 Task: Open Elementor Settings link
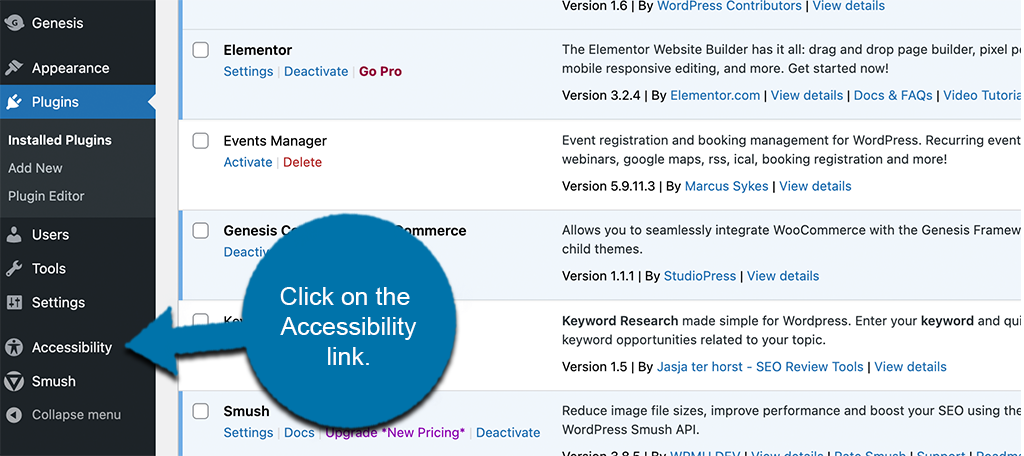(x=248, y=72)
